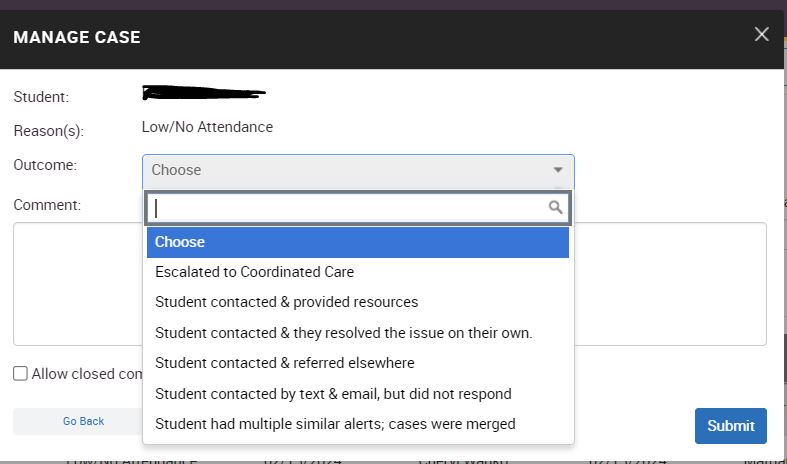Click the Manage Case title header
787x464 pixels.
click(x=77, y=38)
